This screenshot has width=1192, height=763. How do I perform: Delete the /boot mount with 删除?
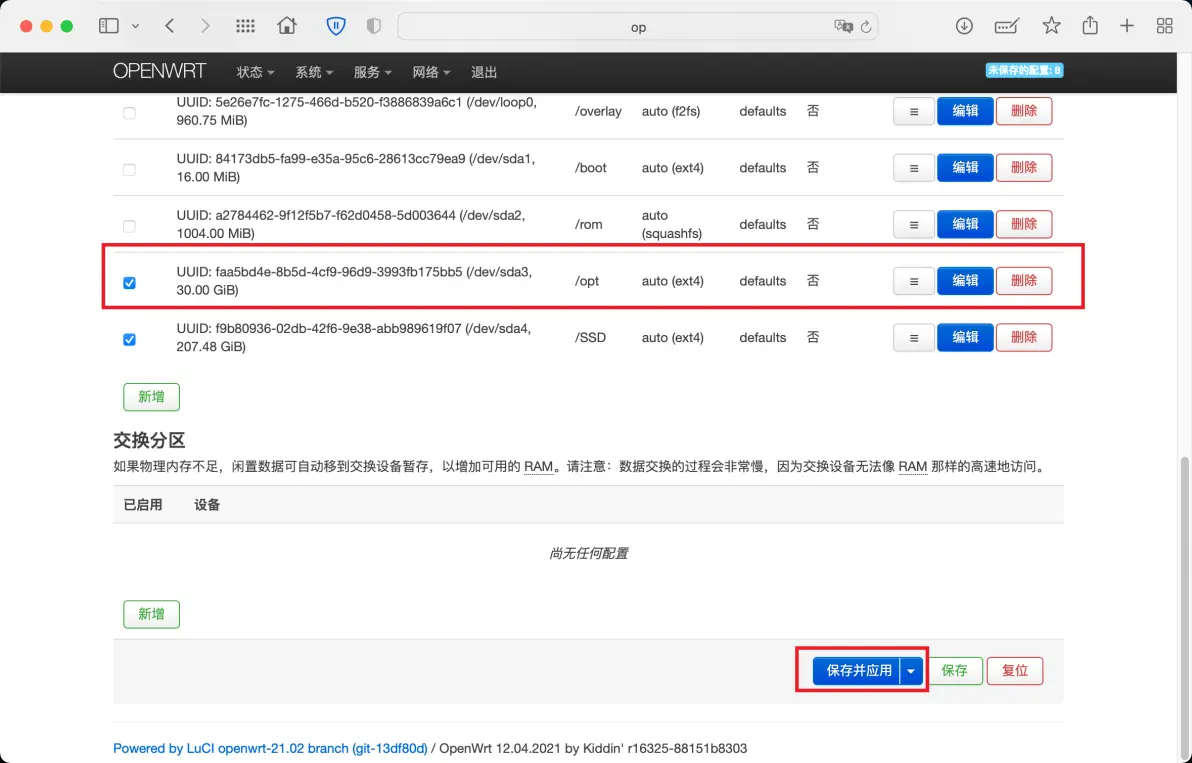click(1024, 167)
